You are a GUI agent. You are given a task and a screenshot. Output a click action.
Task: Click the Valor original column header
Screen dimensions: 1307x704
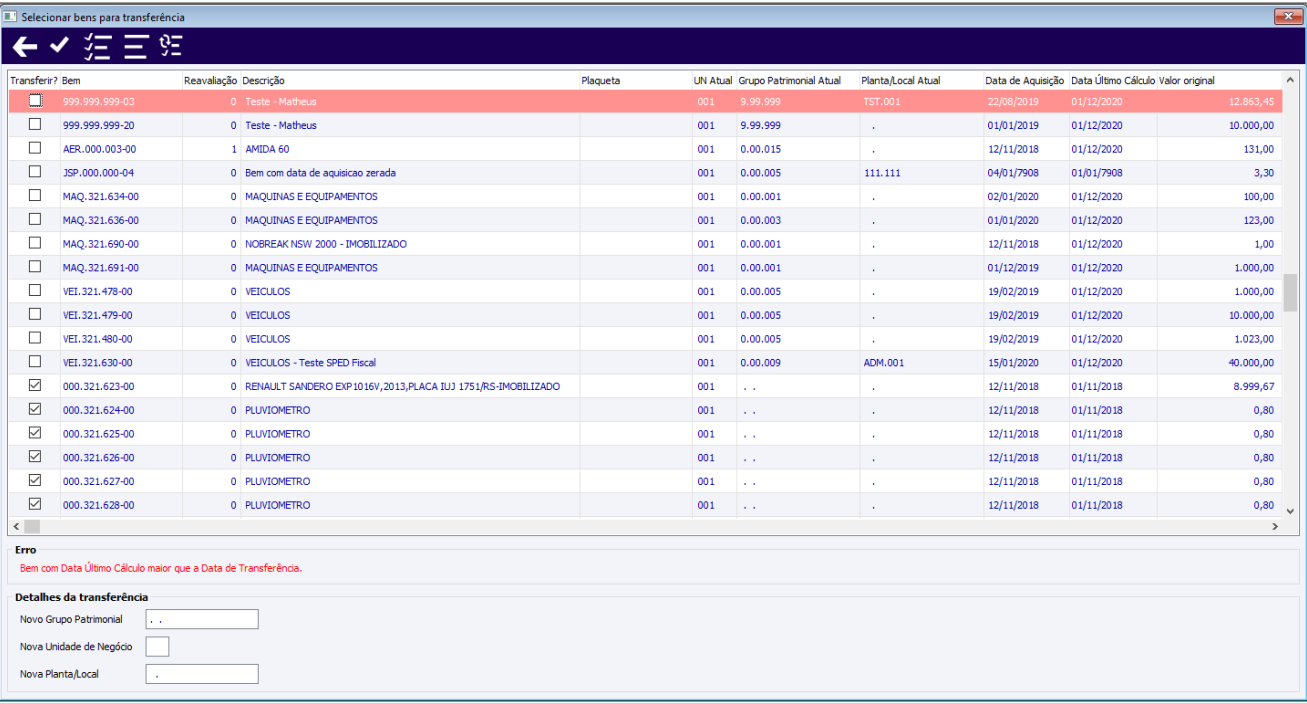pyautogui.click(x=1219, y=80)
